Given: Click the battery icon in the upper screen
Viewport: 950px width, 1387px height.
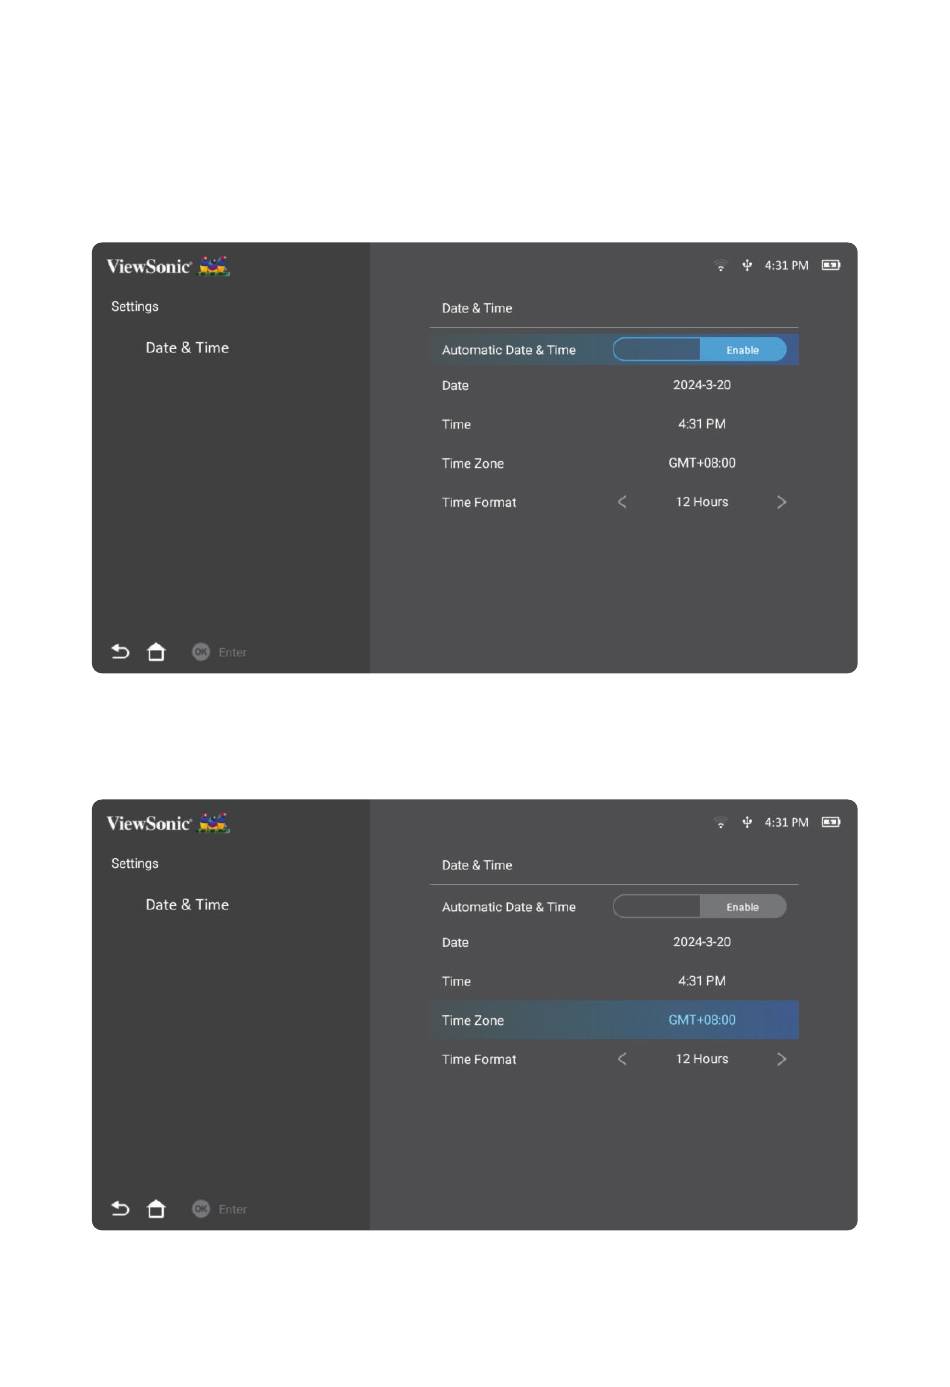Looking at the screenshot, I should click(x=831, y=265).
